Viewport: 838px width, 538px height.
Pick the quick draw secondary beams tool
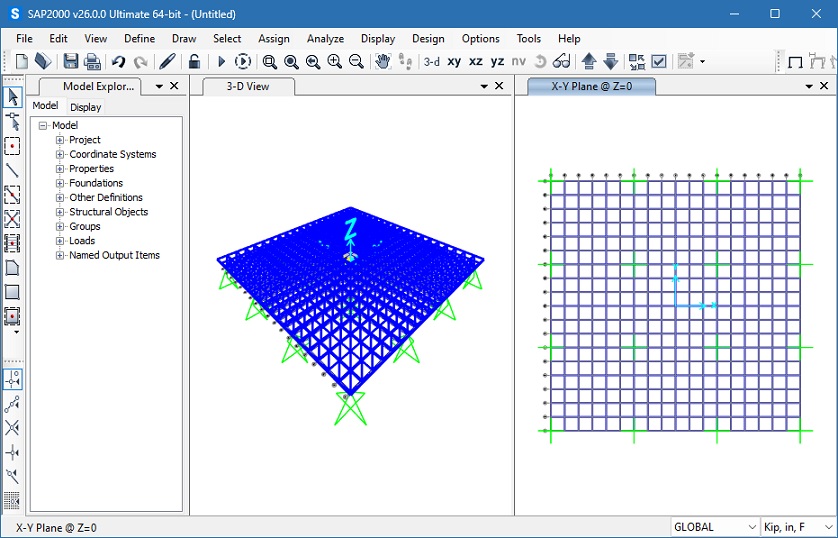[12, 243]
